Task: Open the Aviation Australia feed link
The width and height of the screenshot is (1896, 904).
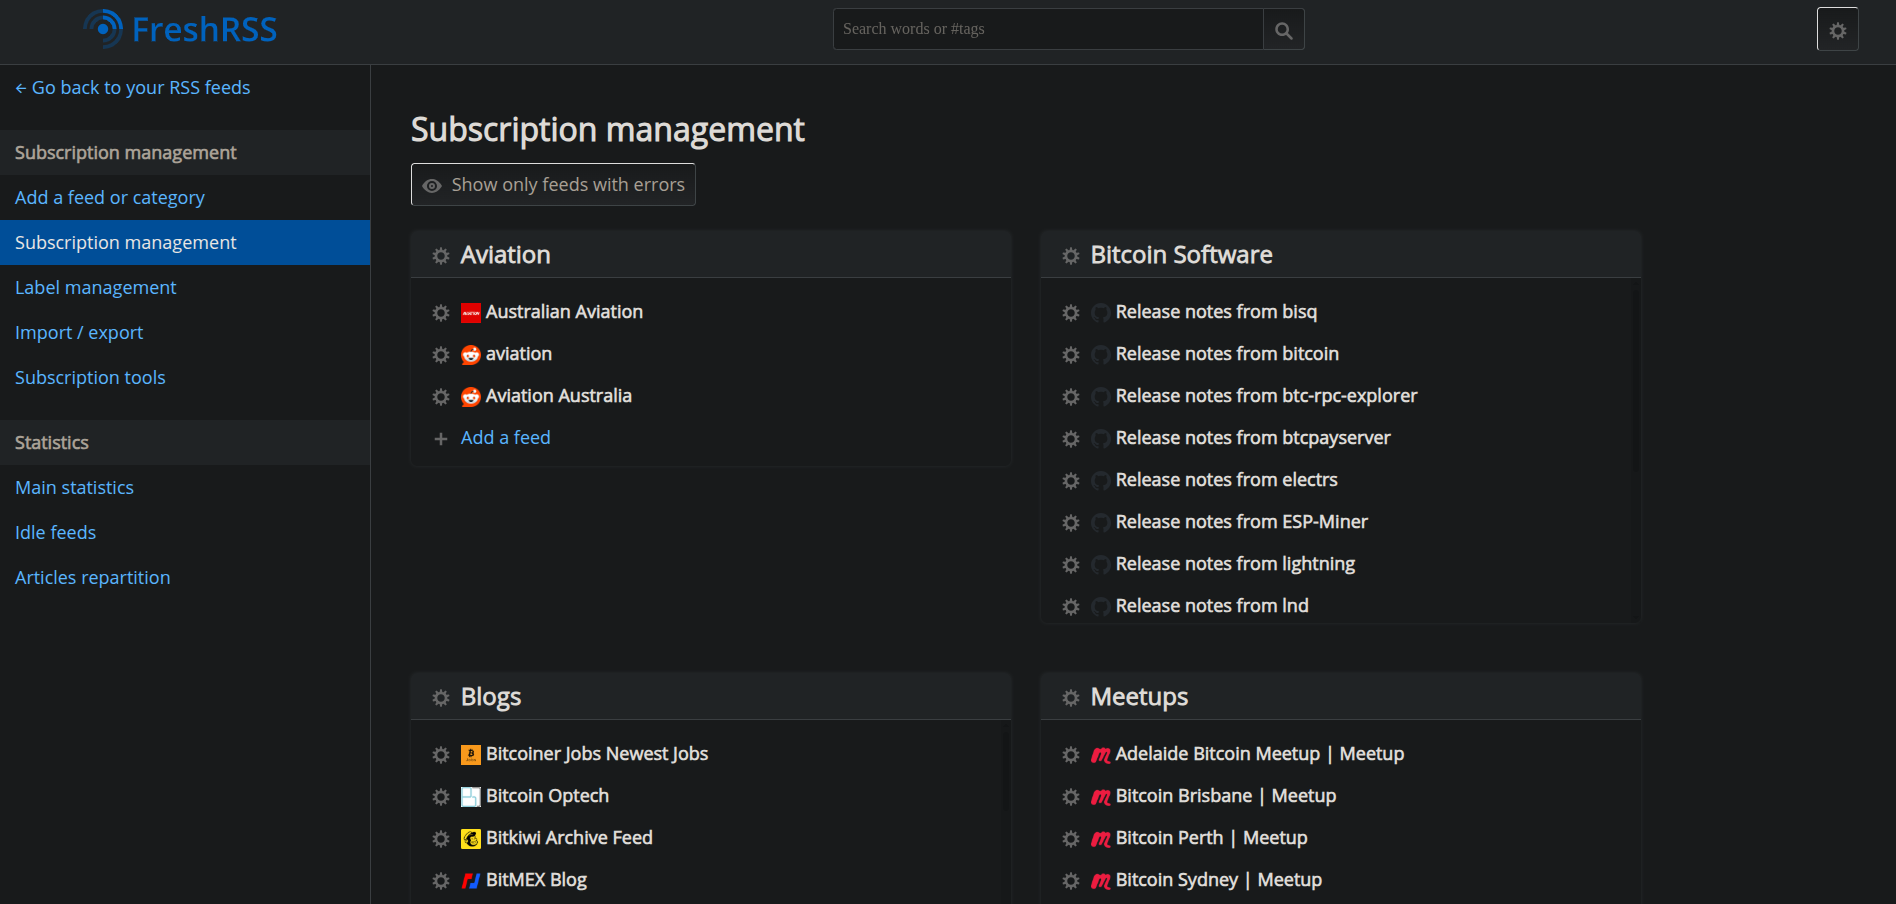Action: 559,396
